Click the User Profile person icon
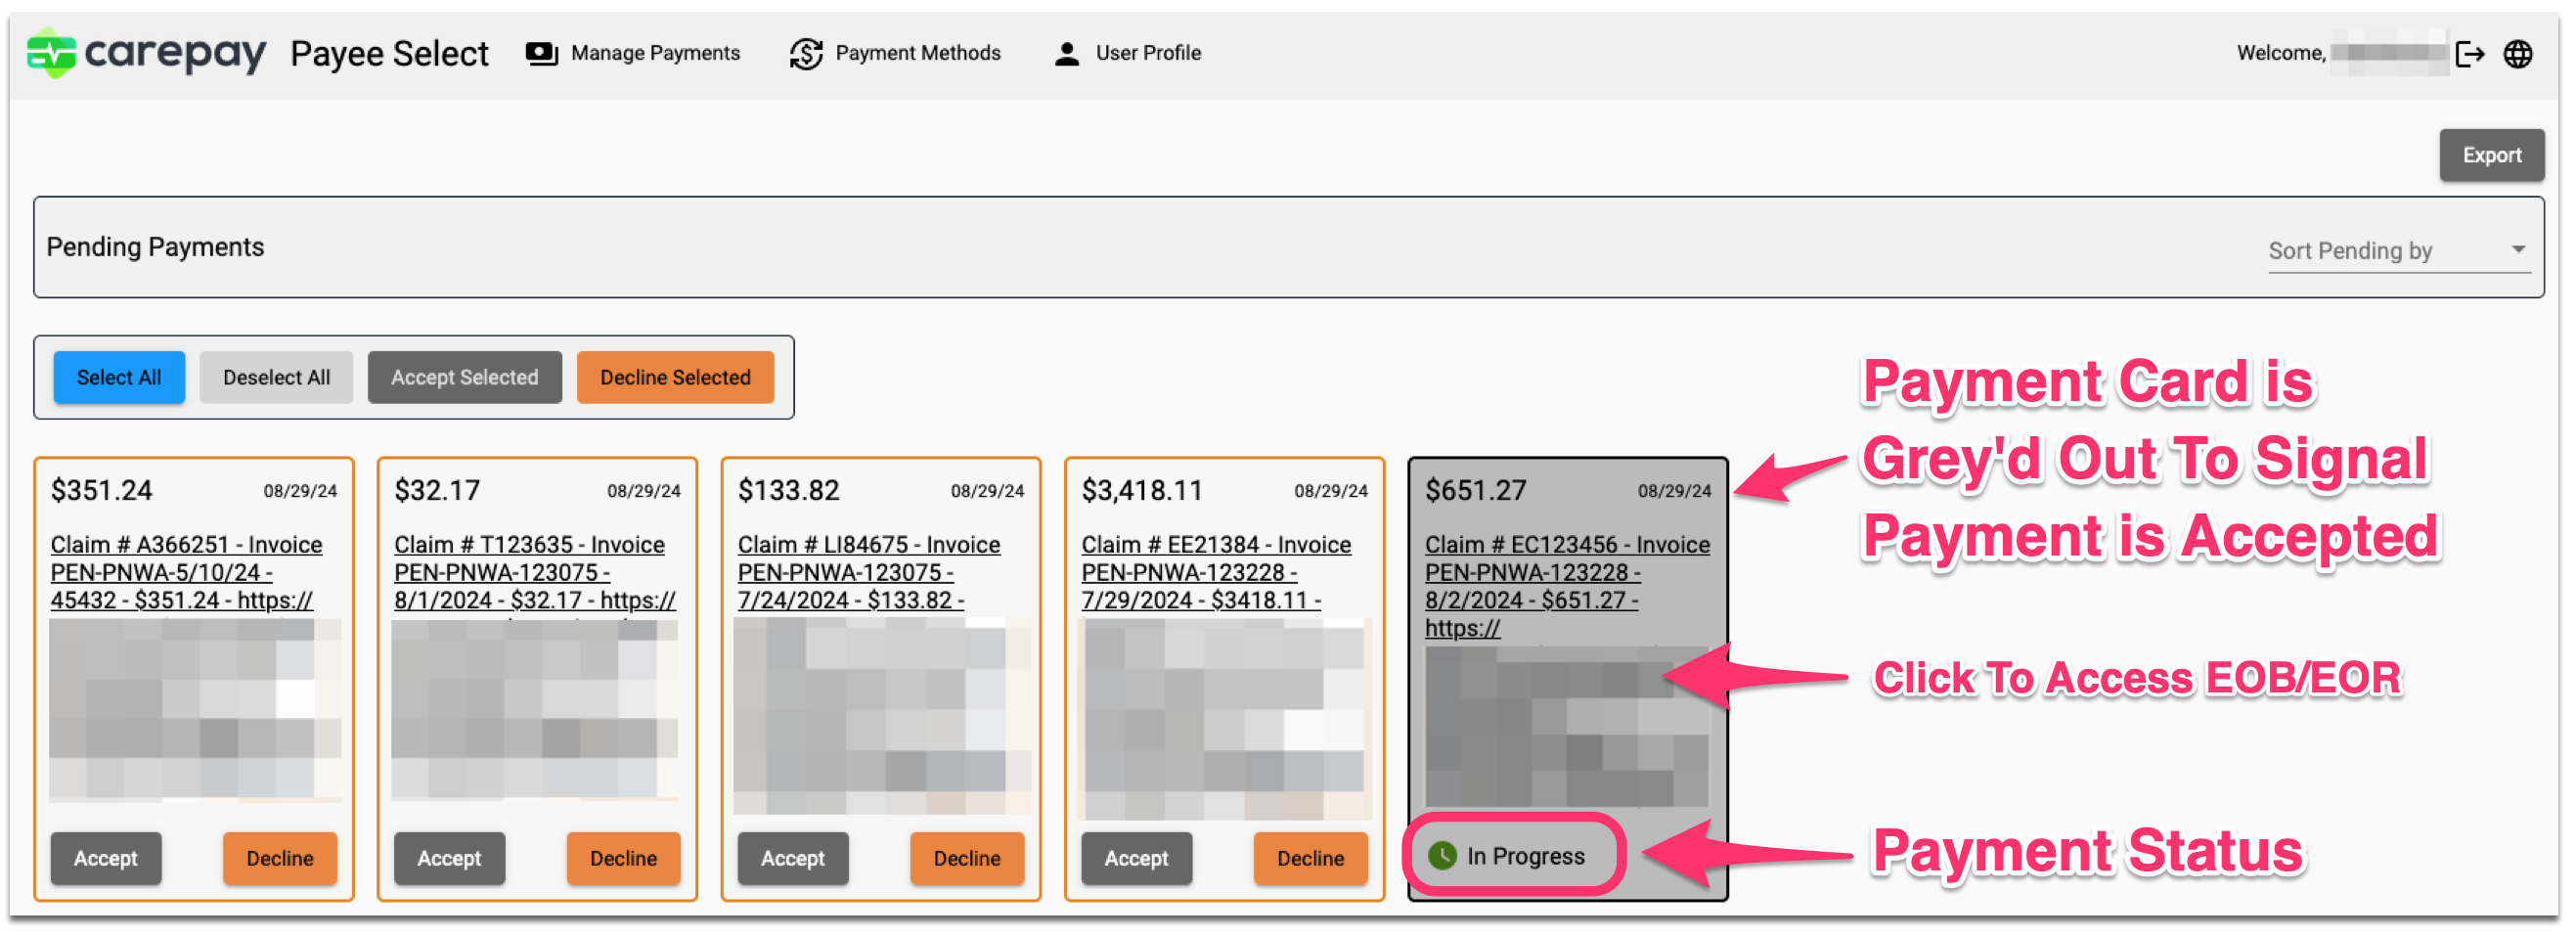This screenshot has width=2576, height=935. [x=1066, y=53]
